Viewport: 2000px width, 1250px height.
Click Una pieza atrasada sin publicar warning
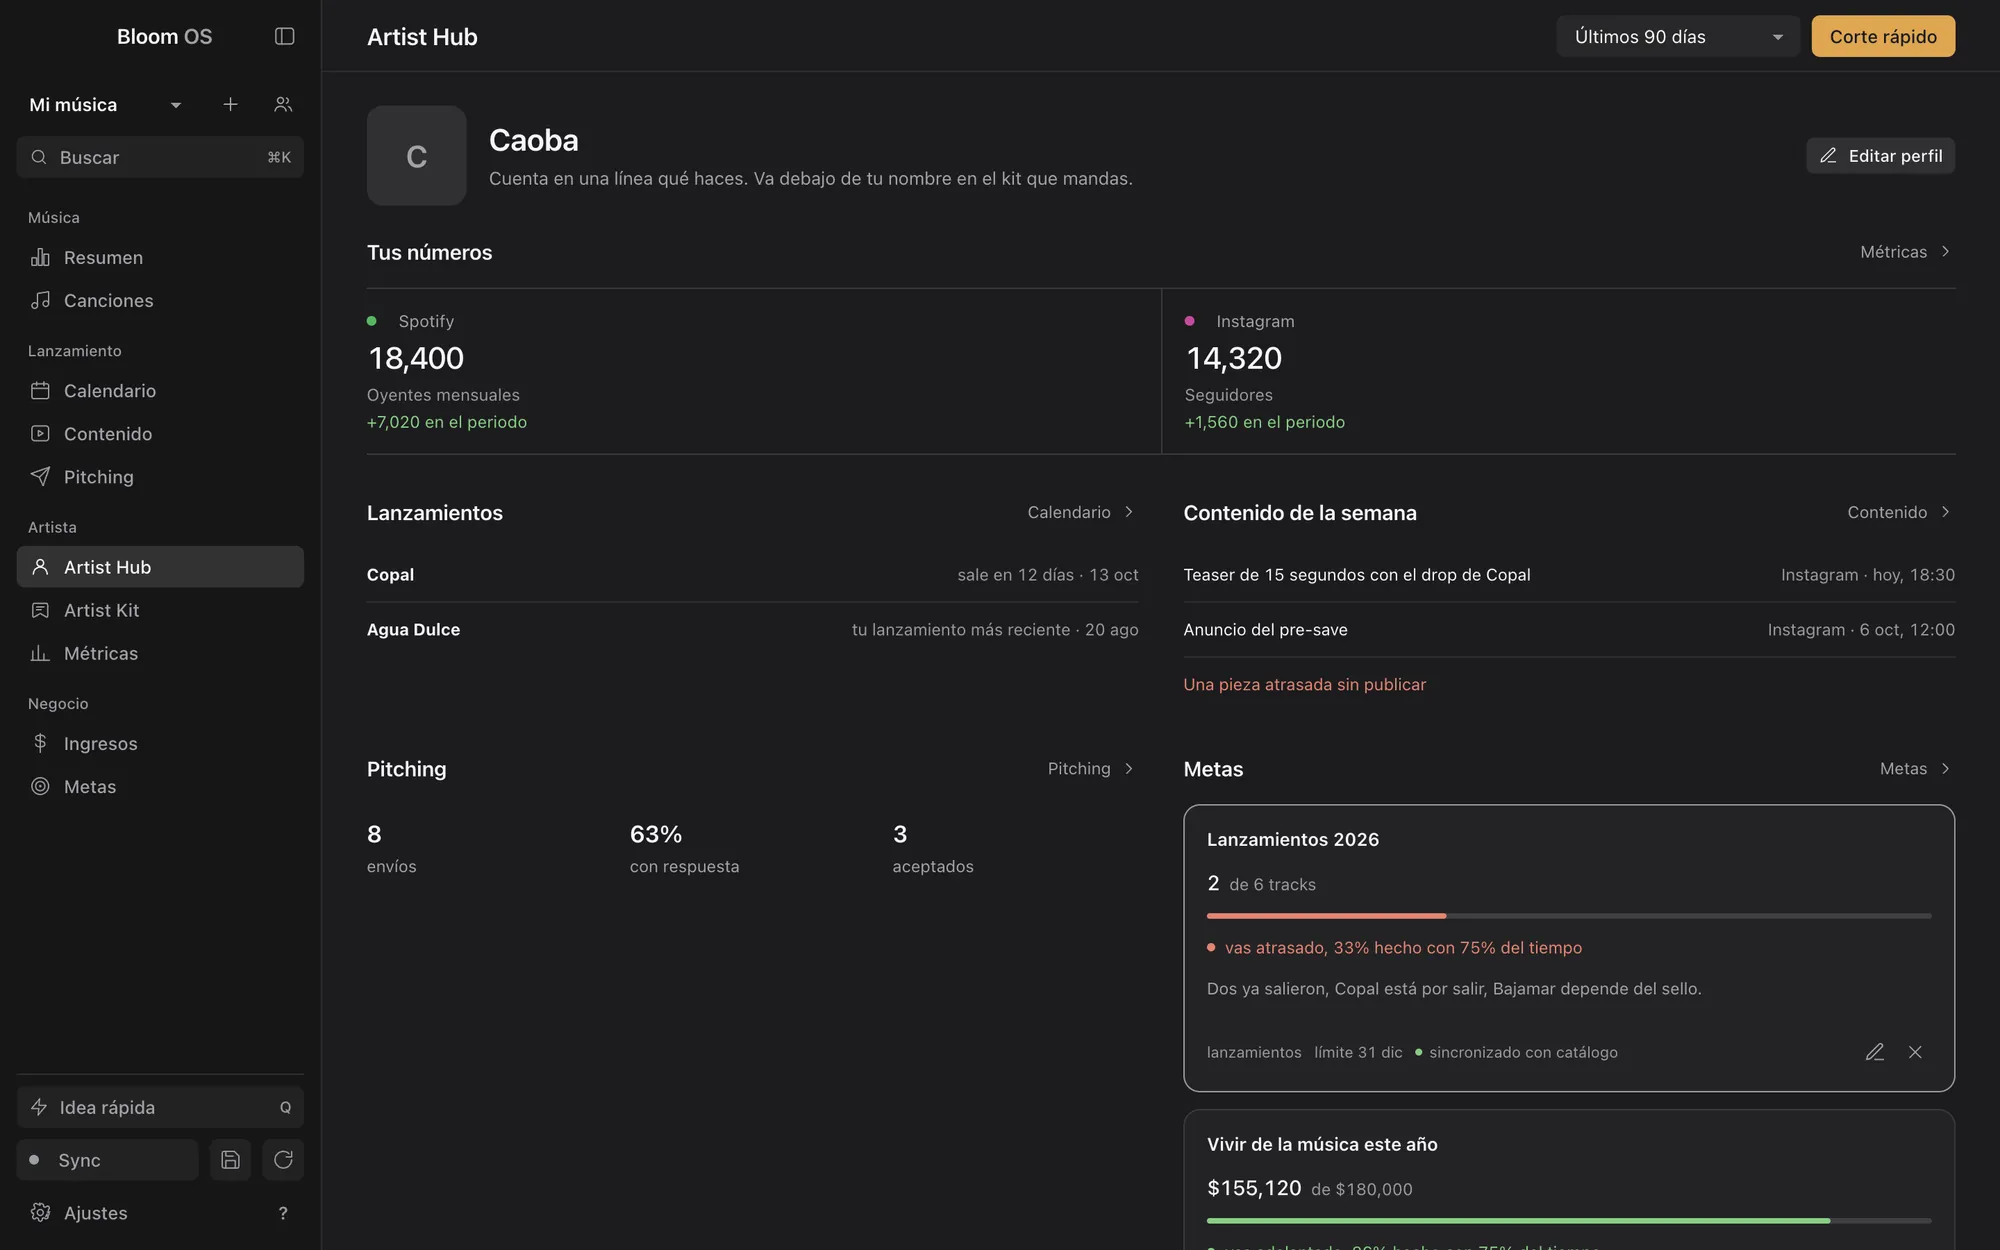pyautogui.click(x=1304, y=685)
